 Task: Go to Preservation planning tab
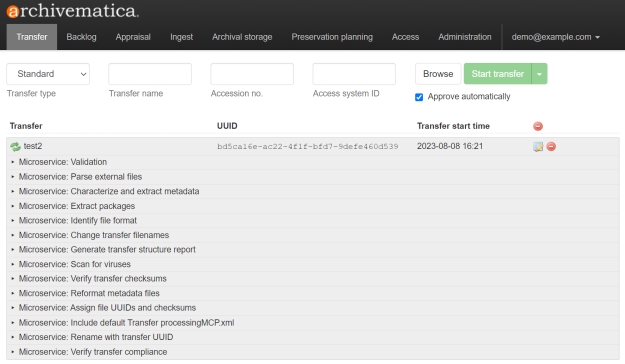coord(332,37)
